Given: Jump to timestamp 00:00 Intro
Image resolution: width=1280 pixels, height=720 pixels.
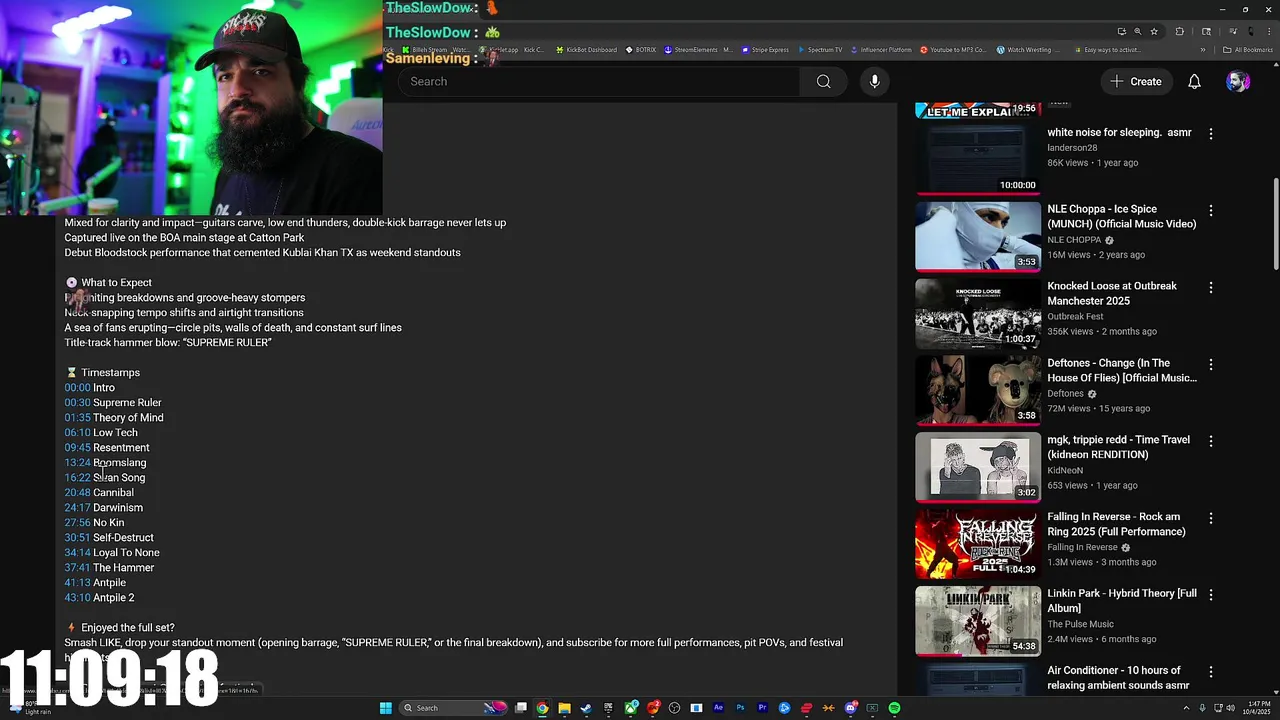Looking at the screenshot, I should coord(77,387).
